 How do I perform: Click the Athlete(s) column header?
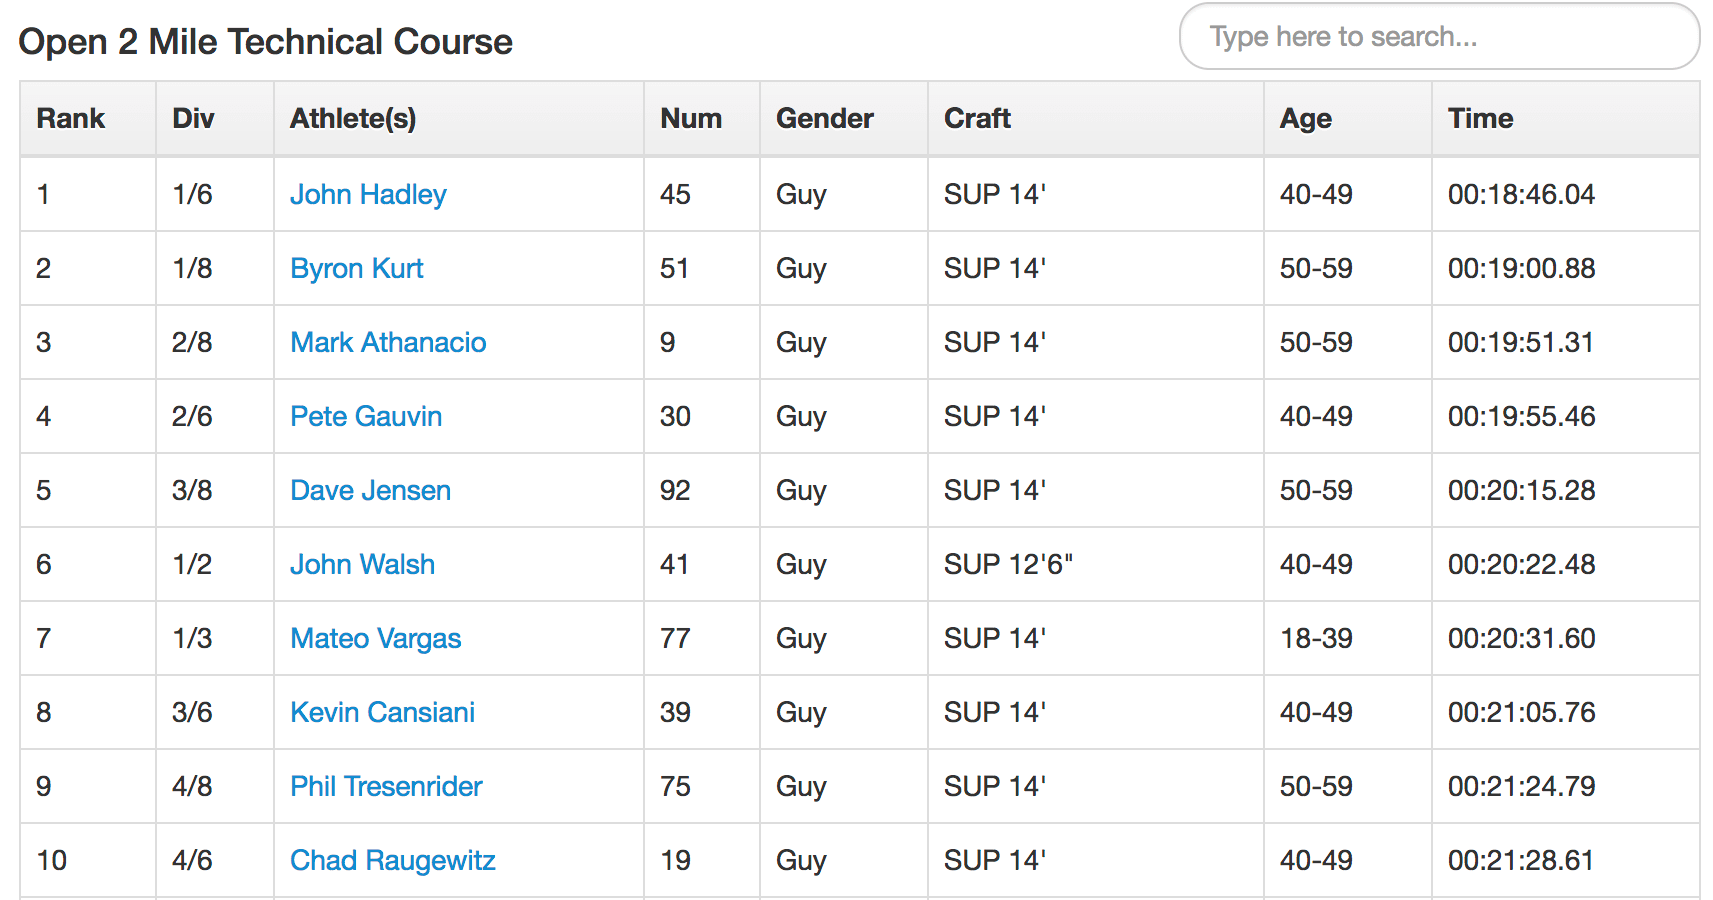click(x=353, y=118)
